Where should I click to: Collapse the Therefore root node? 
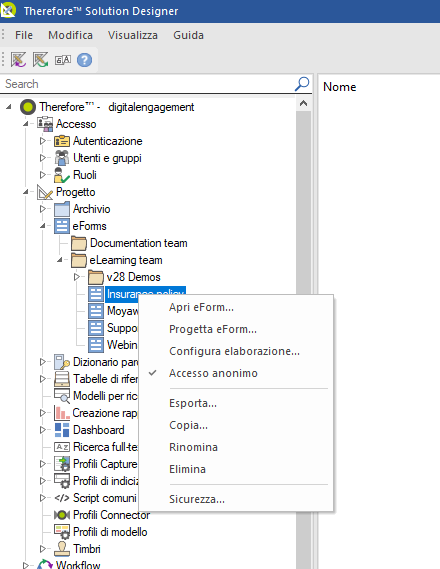point(9,107)
